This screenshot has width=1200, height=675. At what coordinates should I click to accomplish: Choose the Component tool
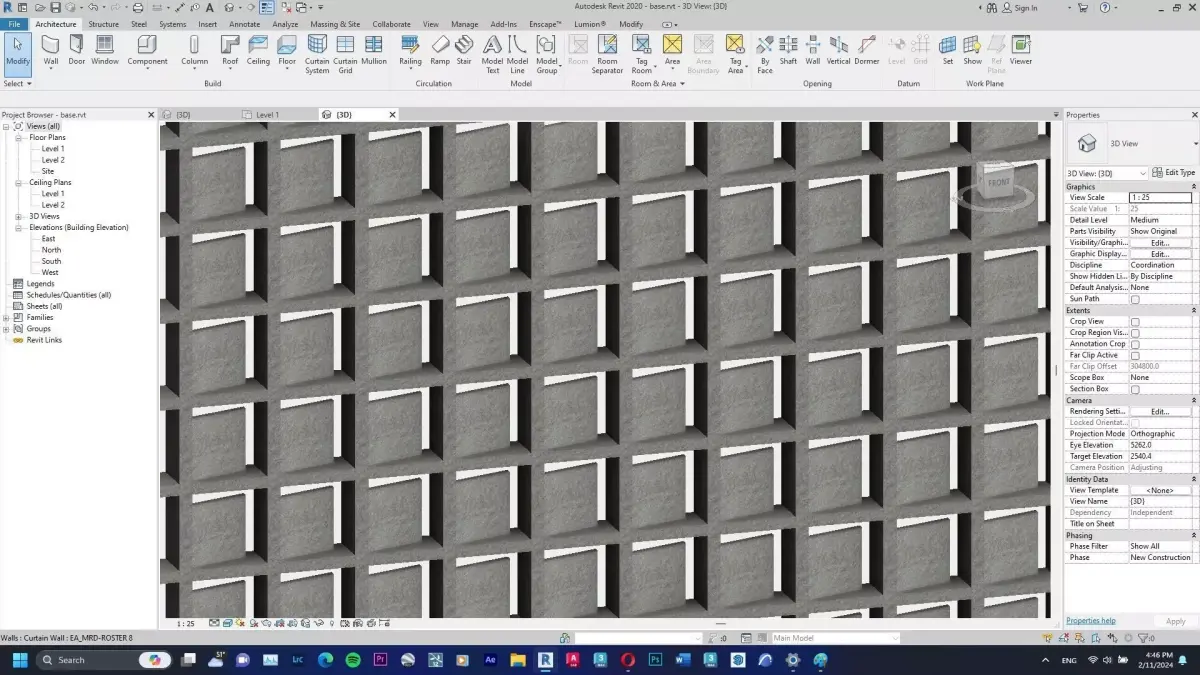[x=147, y=50]
